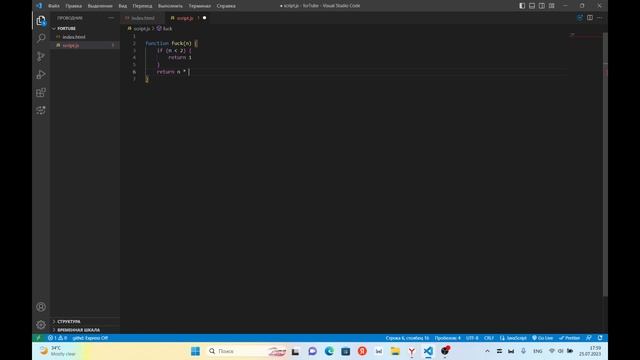Toggle githd Express Off status item
The height and width of the screenshot is (360, 640).
pyautogui.click(x=90, y=338)
